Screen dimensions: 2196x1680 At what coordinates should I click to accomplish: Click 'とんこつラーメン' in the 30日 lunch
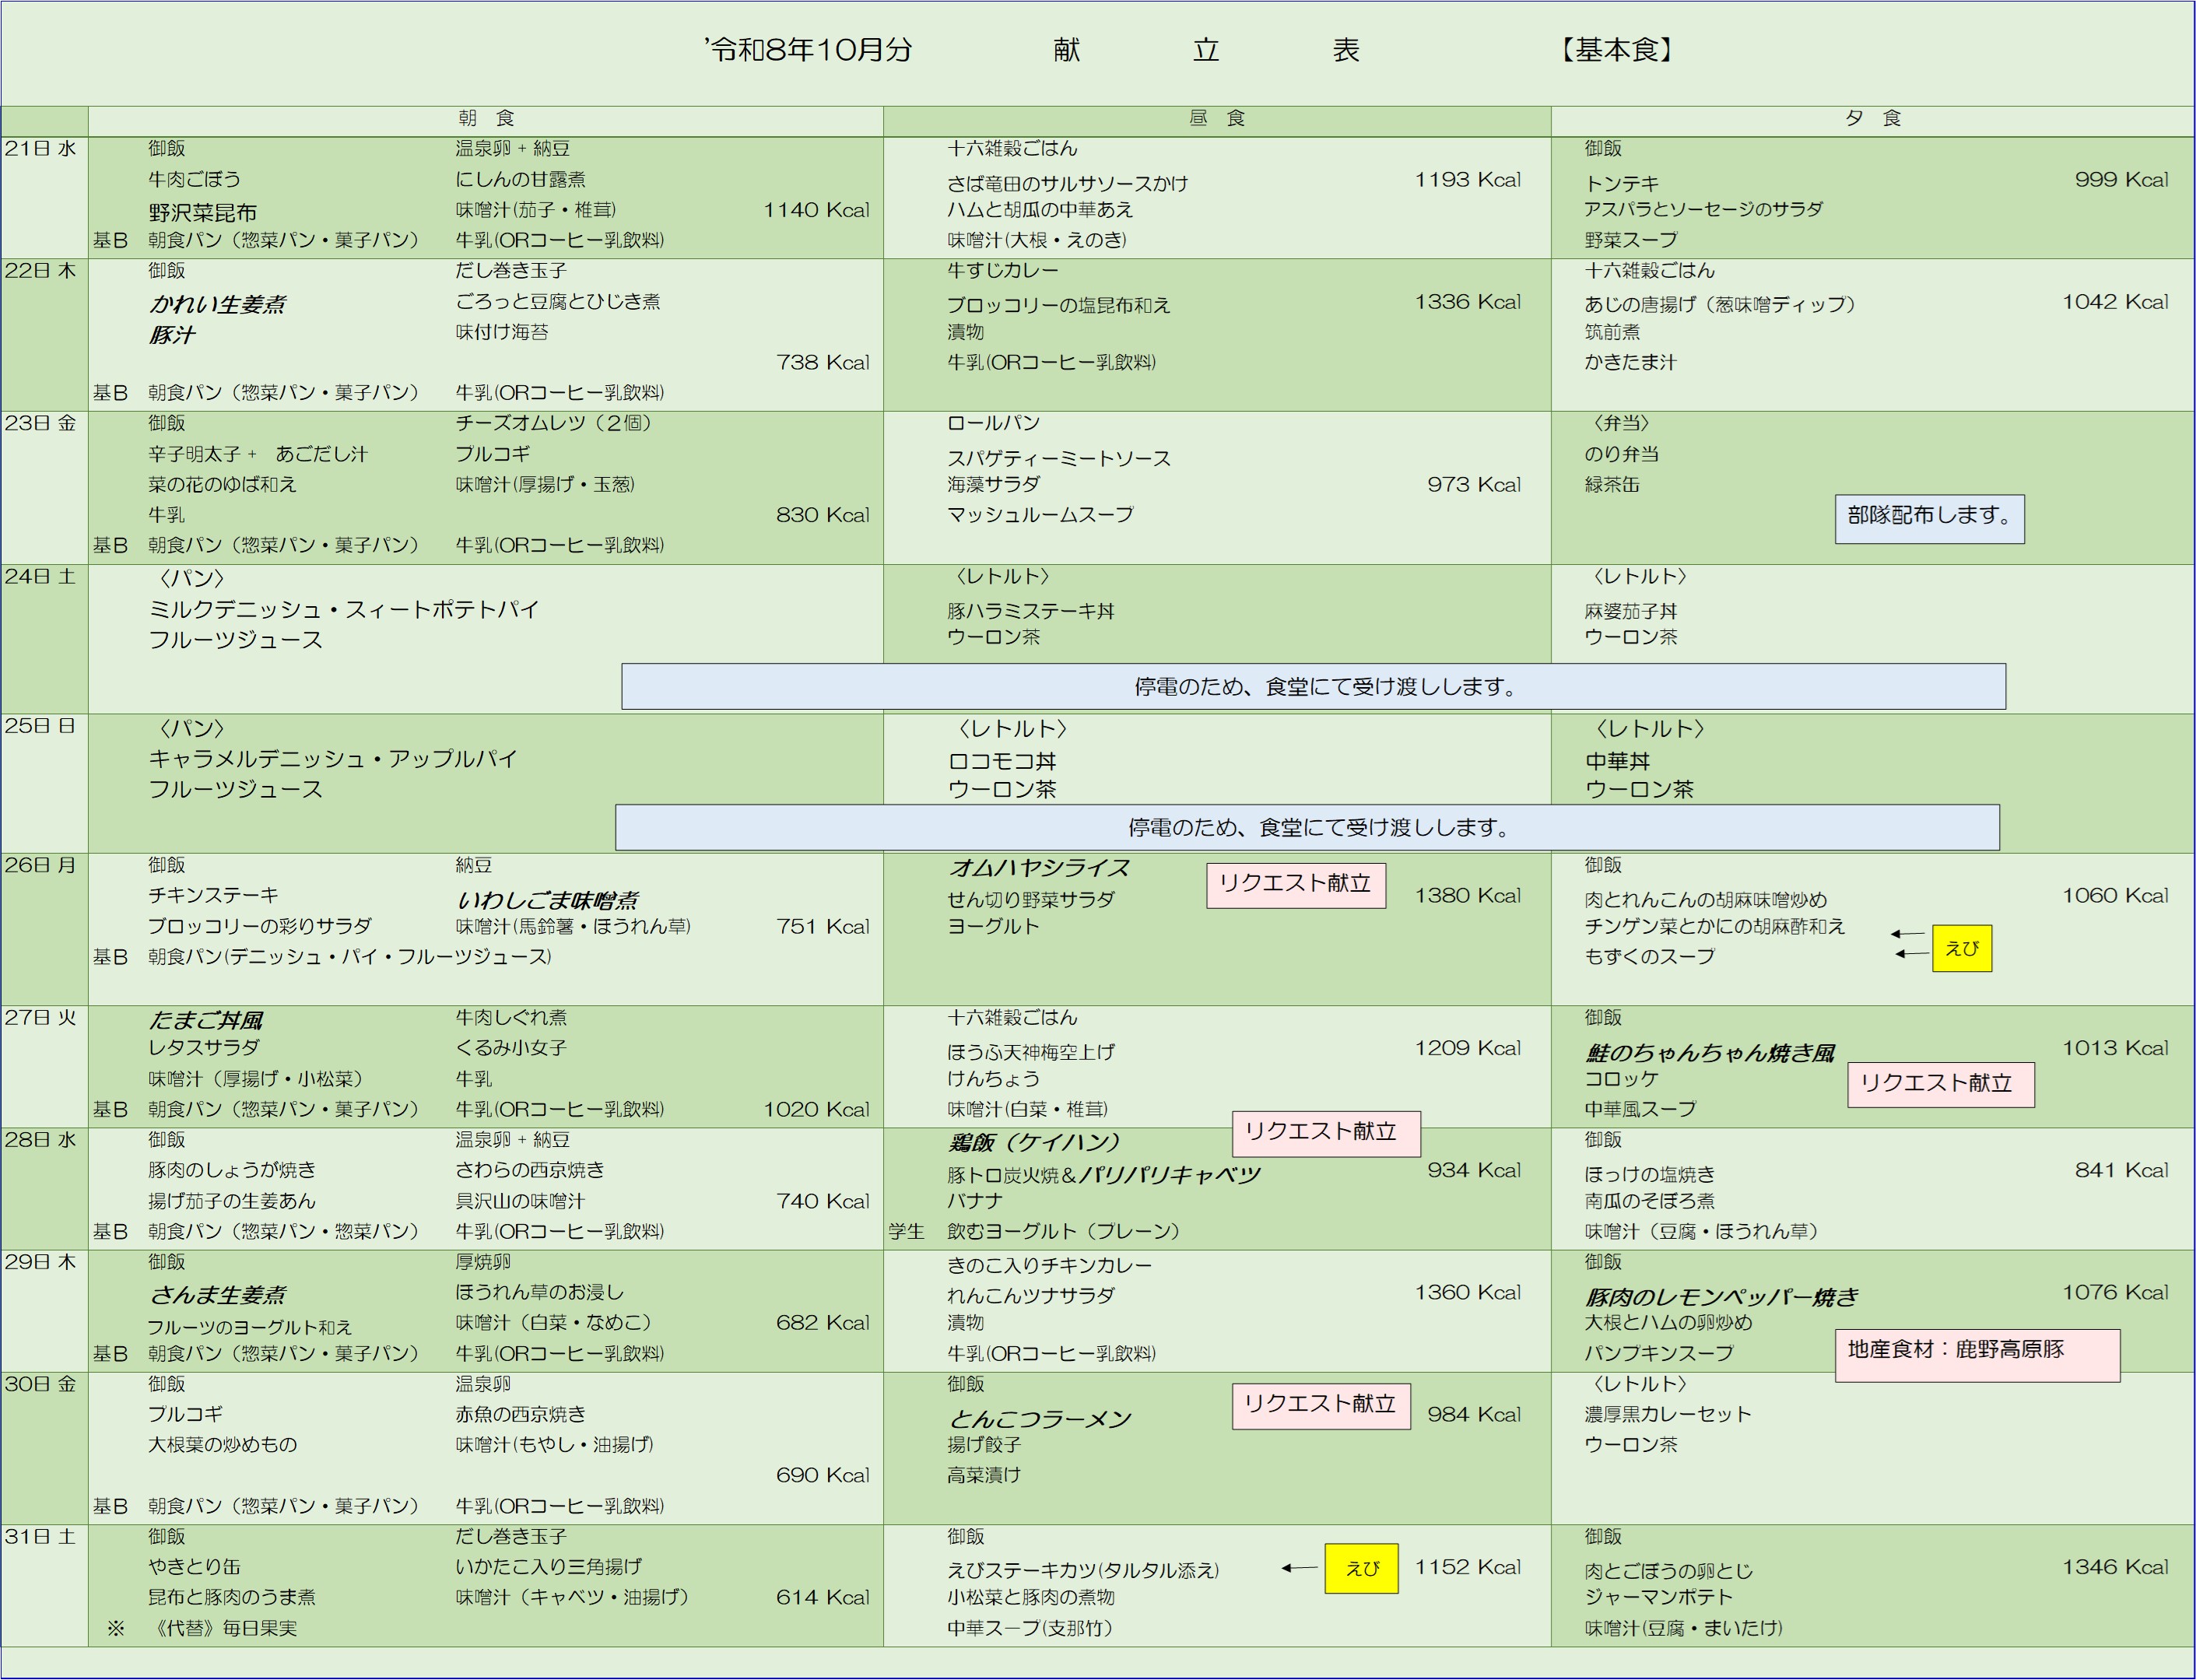click(x=1039, y=1419)
